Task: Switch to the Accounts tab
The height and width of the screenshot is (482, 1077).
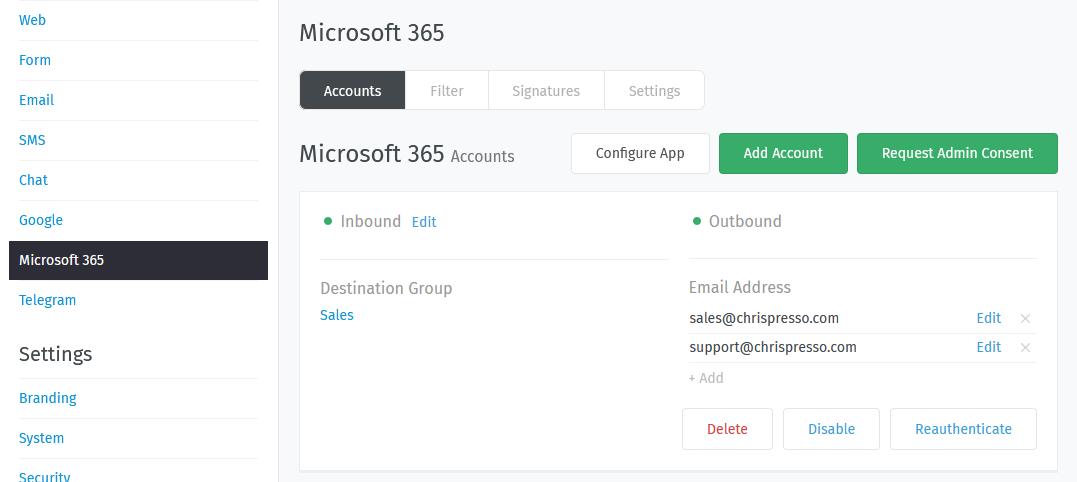Action: coord(352,90)
